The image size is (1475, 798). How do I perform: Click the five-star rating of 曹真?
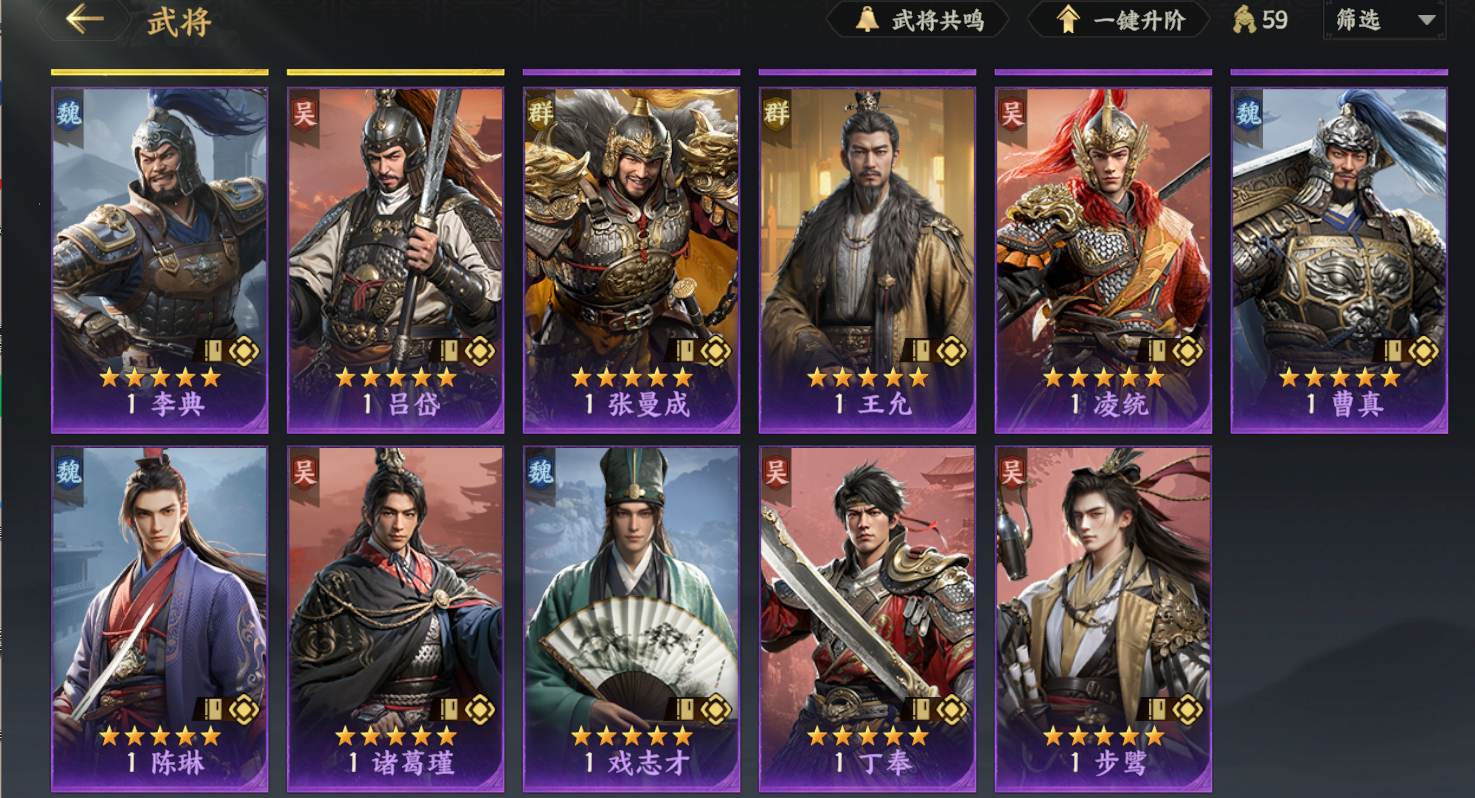[1339, 377]
